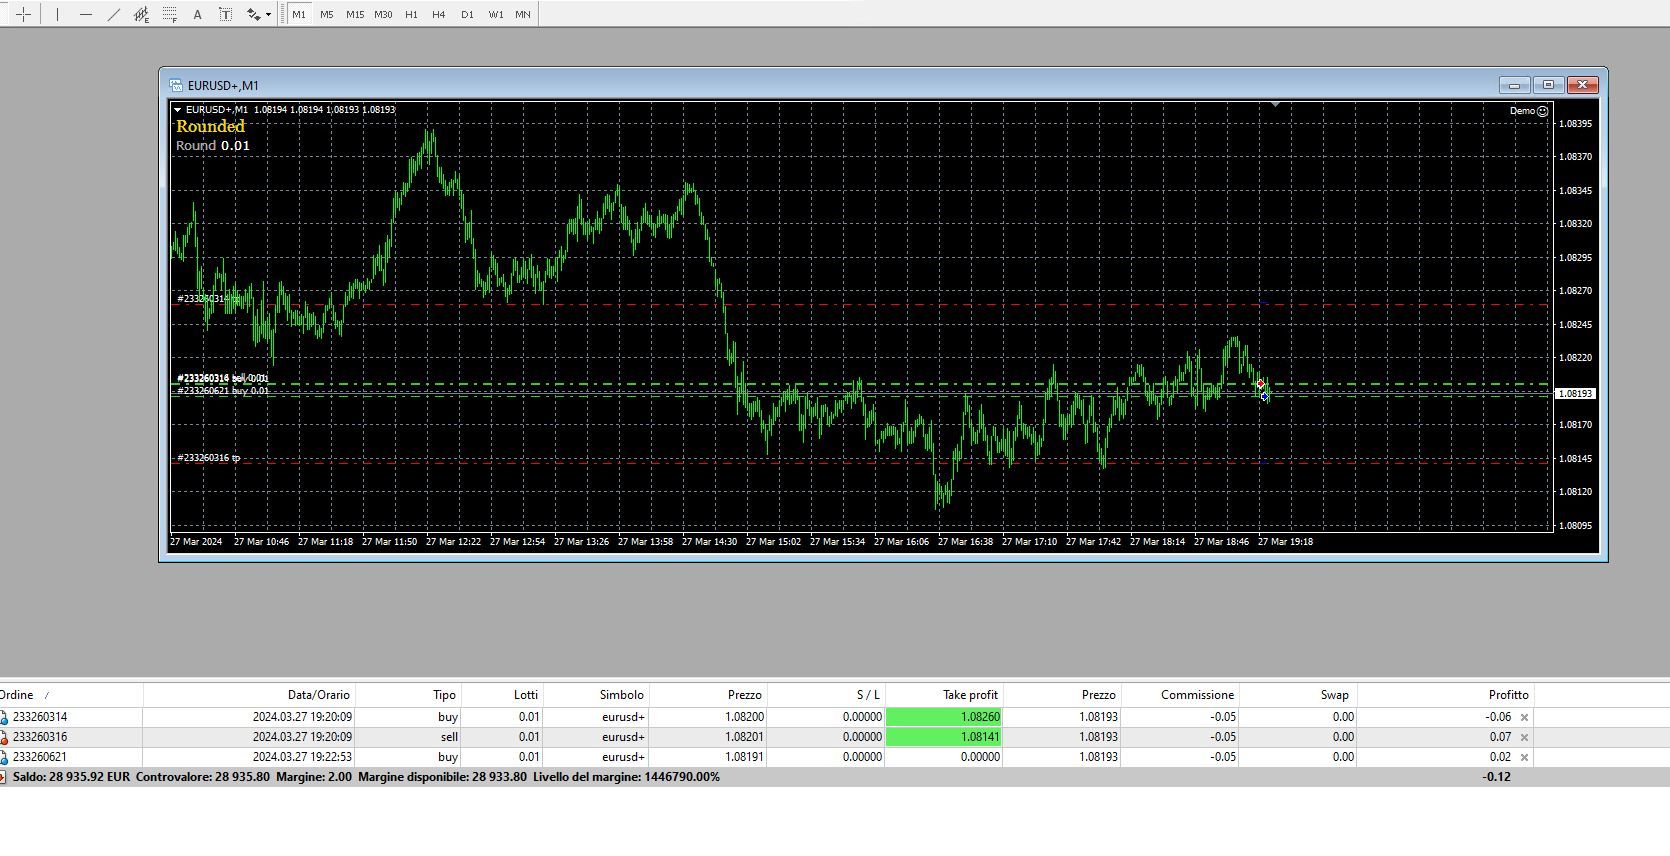Click the balance row icon before Saldo
Screen dimensions: 1670x856
click(4, 777)
